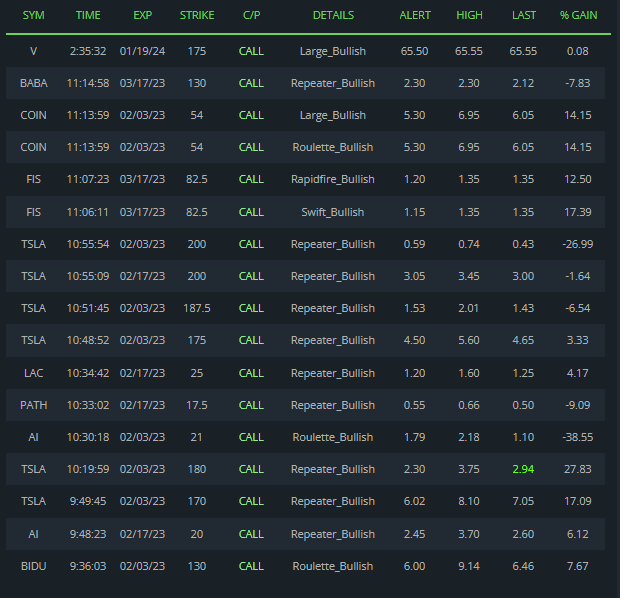Click the PATH symbol cell
Screen dimensions: 620x598
pyautogui.click(x=34, y=405)
